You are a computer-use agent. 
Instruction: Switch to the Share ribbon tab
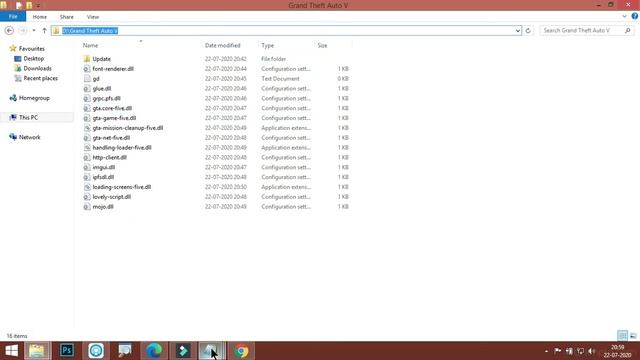pyautogui.click(x=67, y=17)
